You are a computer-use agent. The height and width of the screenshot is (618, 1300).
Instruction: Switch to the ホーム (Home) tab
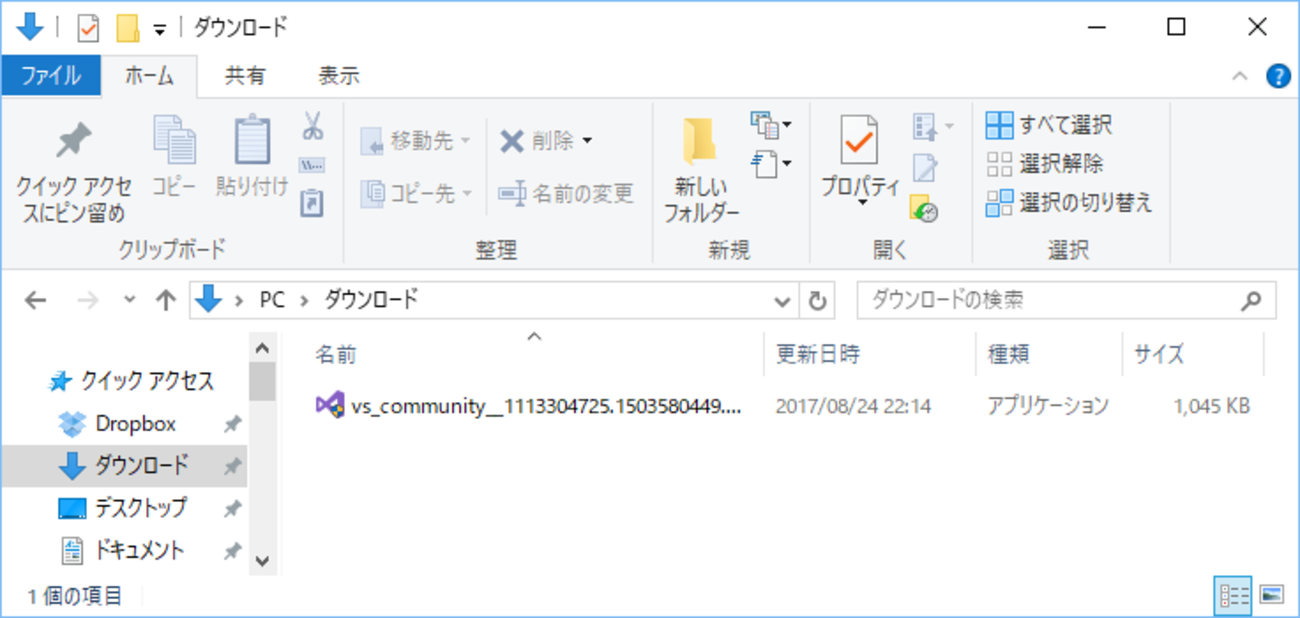pyautogui.click(x=149, y=76)
